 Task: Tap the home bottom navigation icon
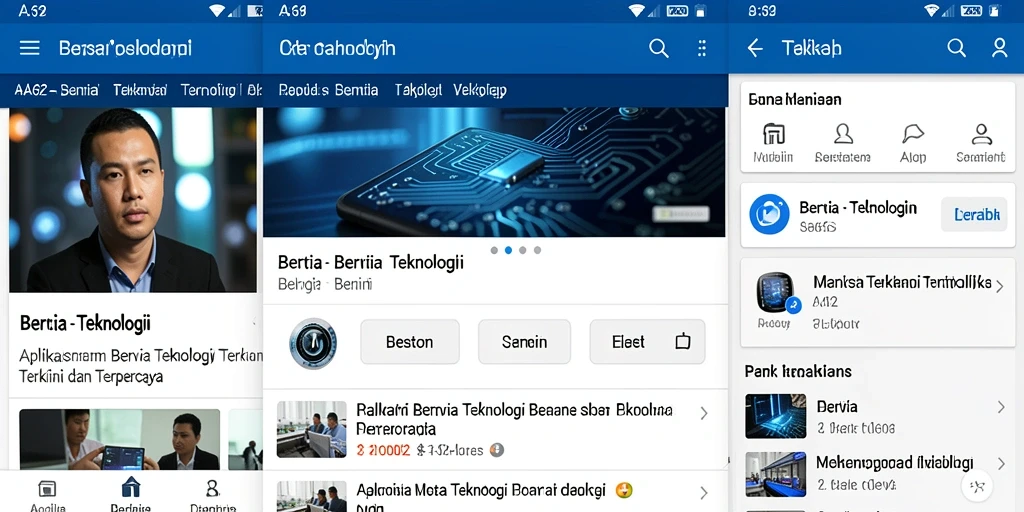click(131, 487)
